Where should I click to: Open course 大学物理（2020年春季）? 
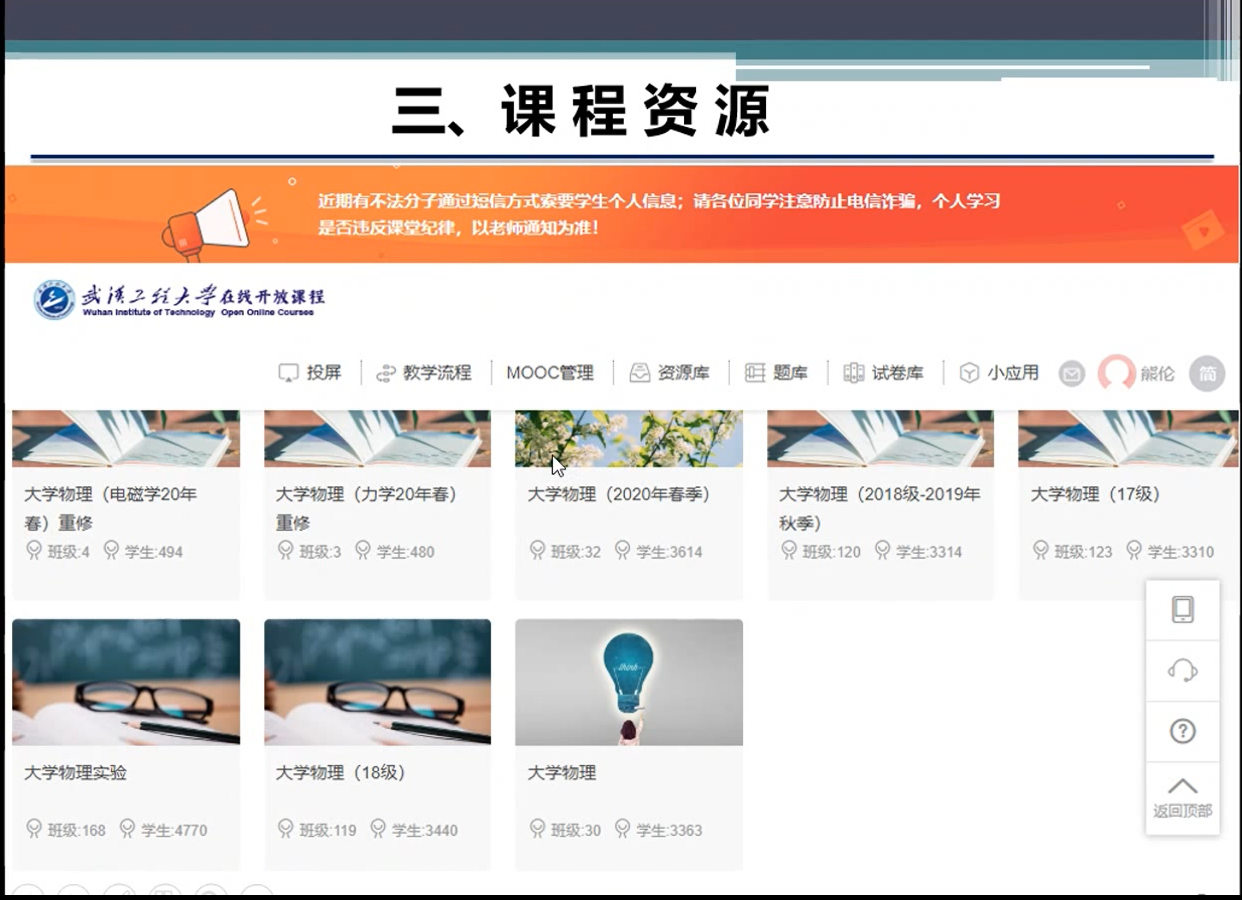click(x=619, y=494)
